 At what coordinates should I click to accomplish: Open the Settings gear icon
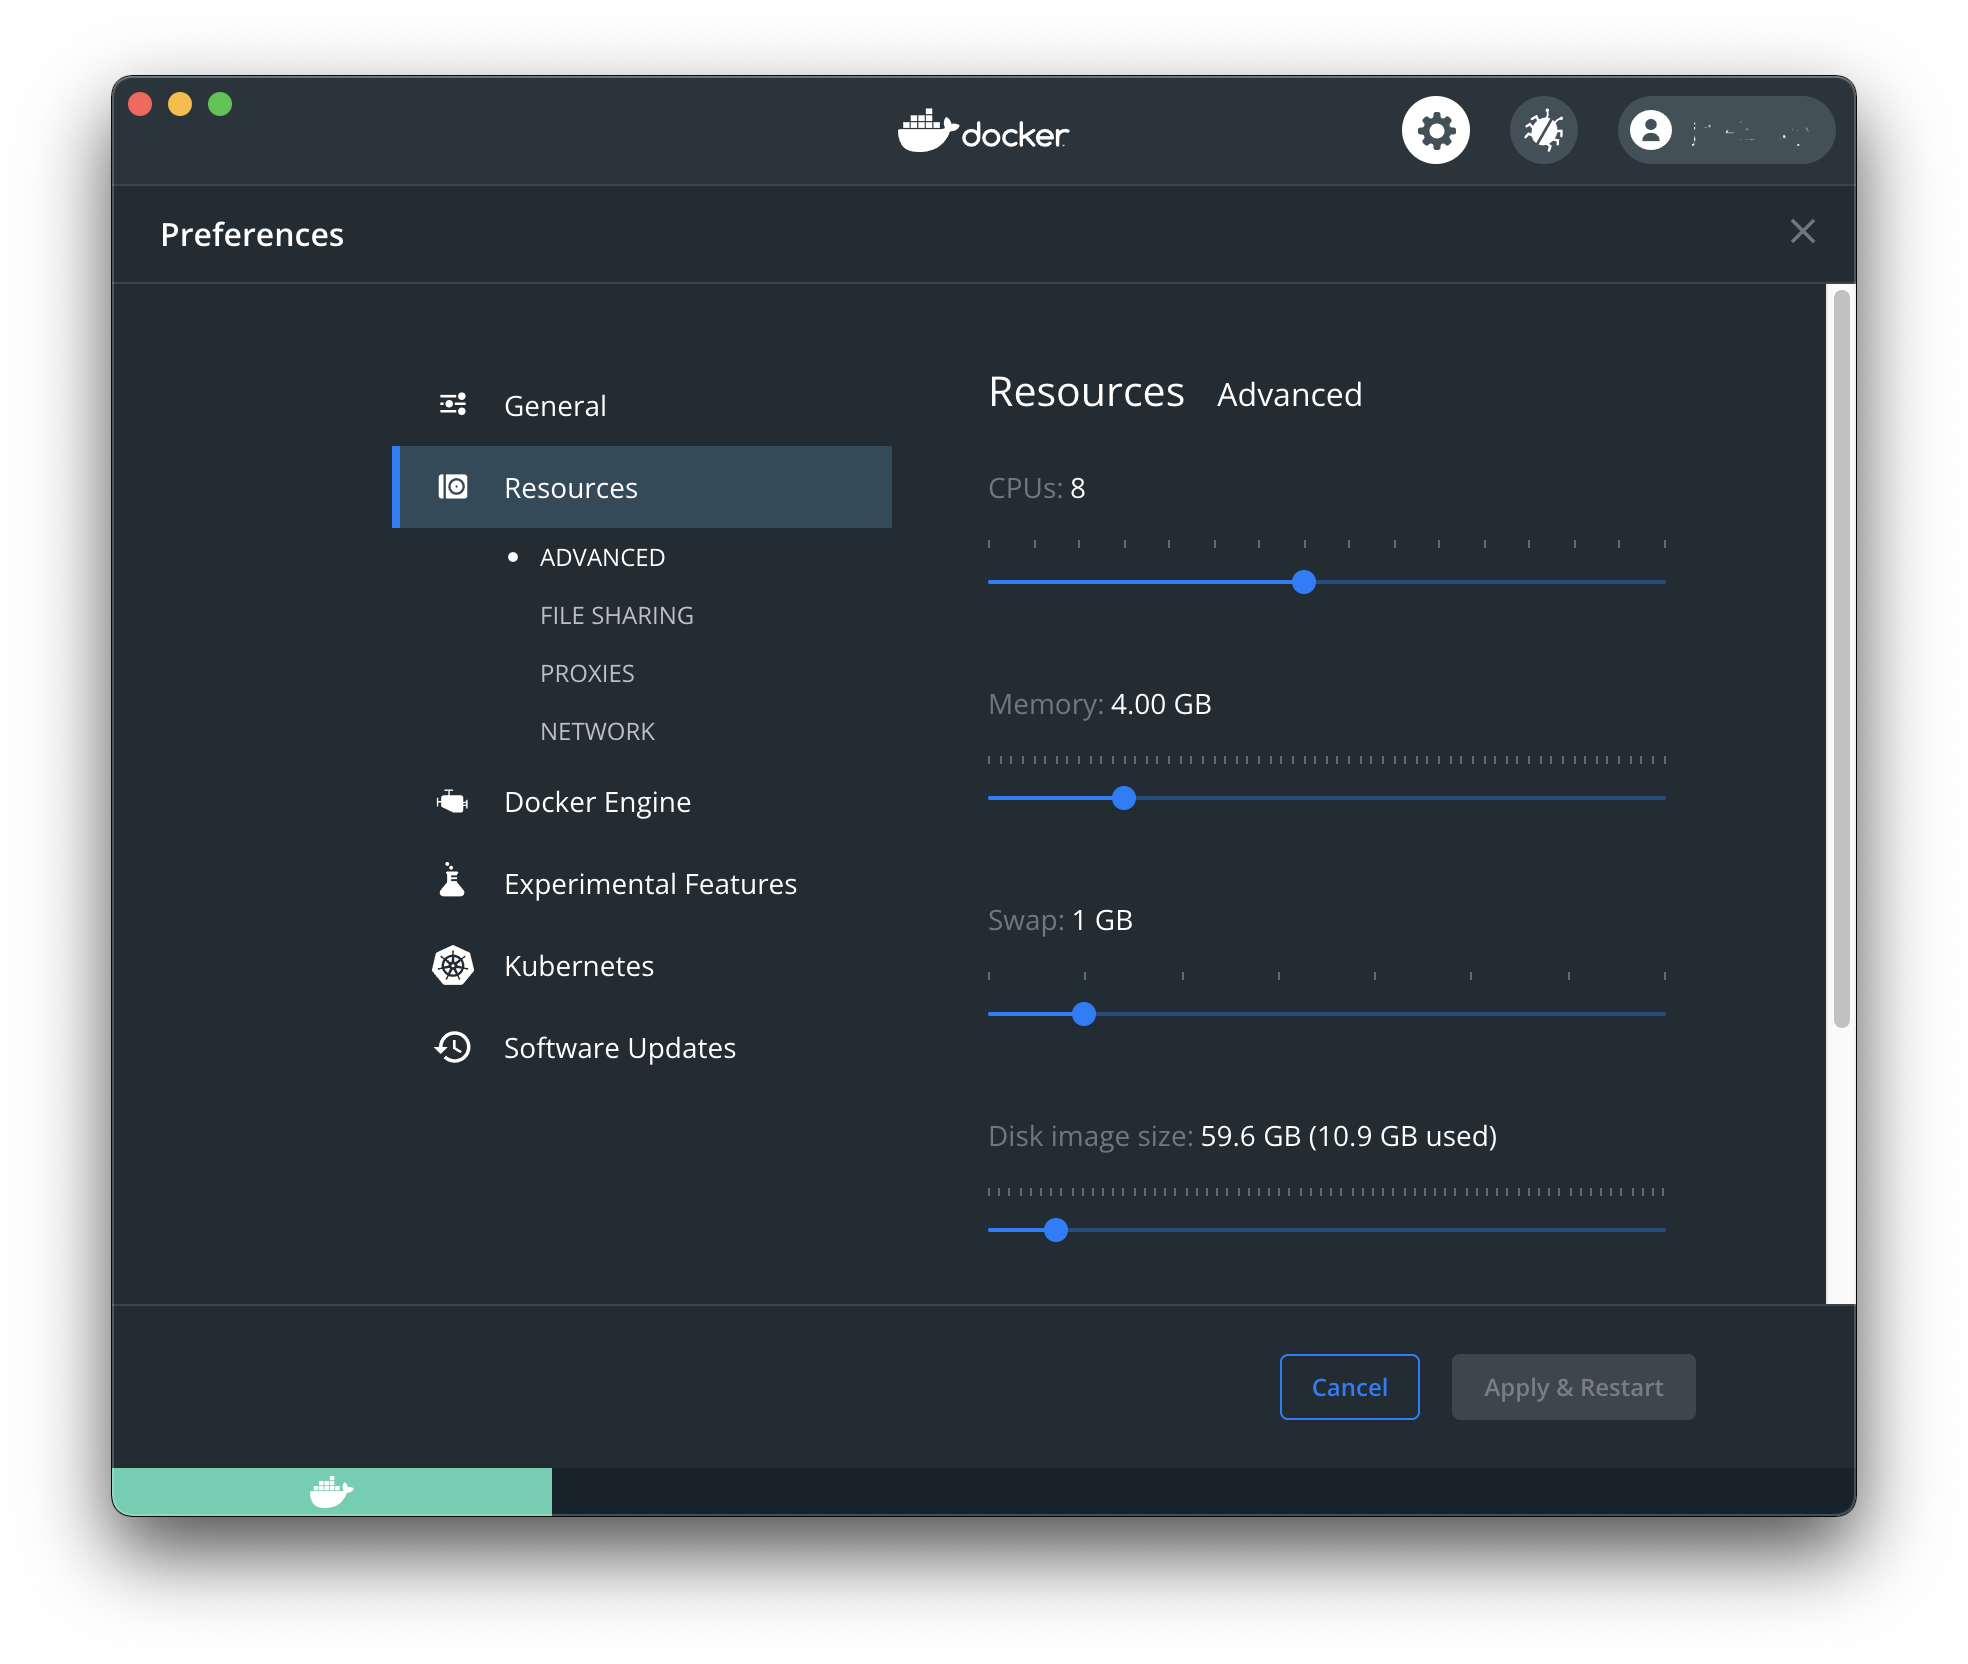[1437, 130]
